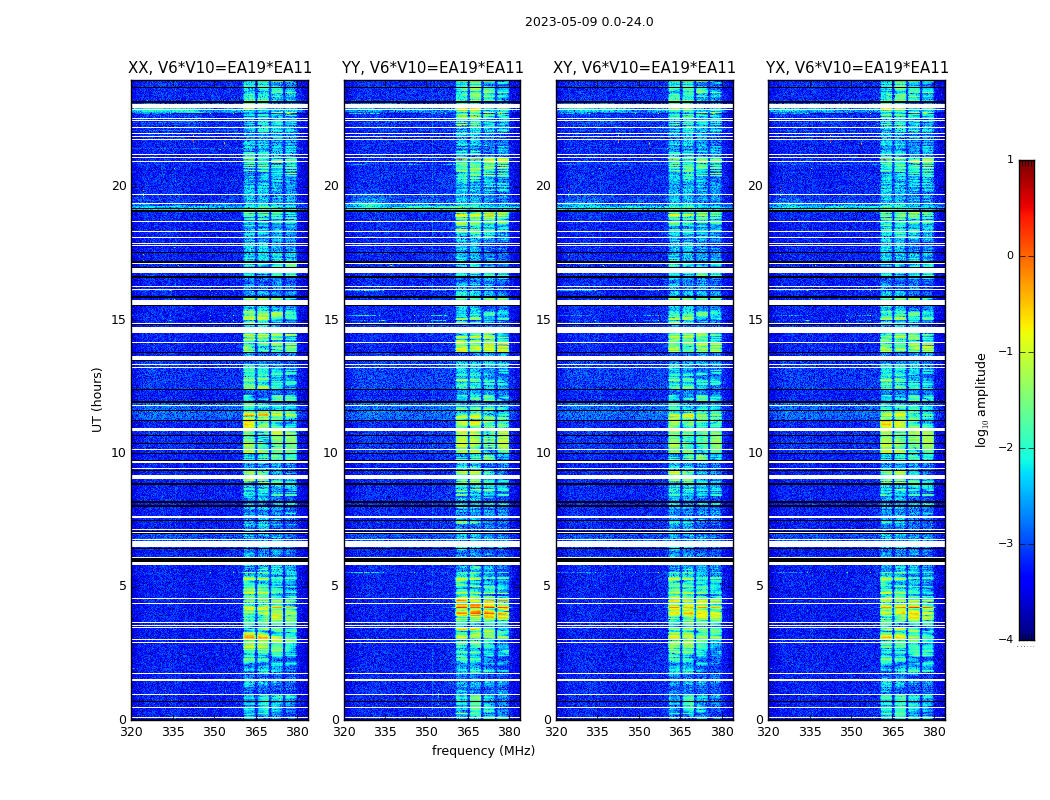
Task: Click the 5 hour tick beside YY panel
Action: pos(335,586)
